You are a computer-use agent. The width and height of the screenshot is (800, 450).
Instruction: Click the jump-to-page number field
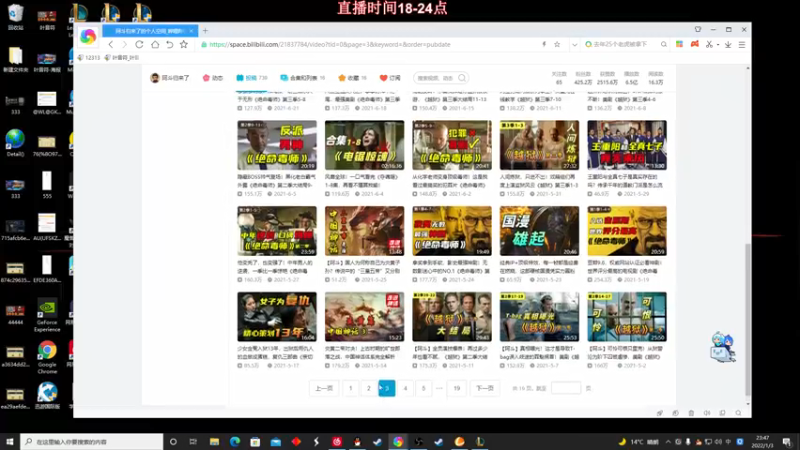point(566,388)
